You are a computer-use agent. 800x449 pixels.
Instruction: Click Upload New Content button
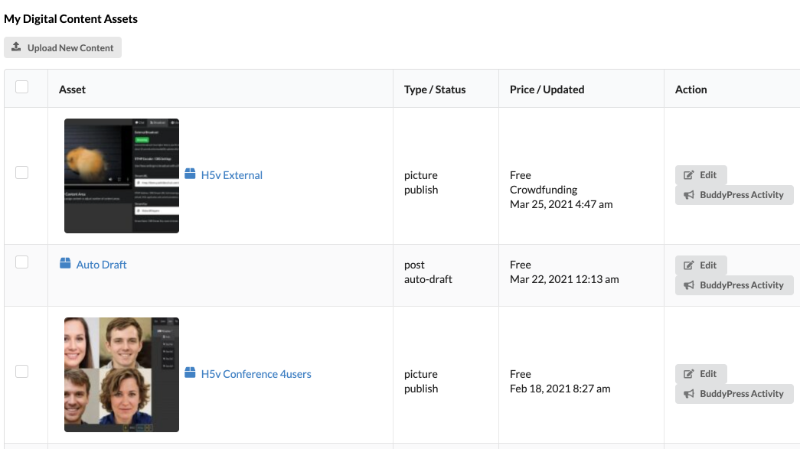pos(63,47)
